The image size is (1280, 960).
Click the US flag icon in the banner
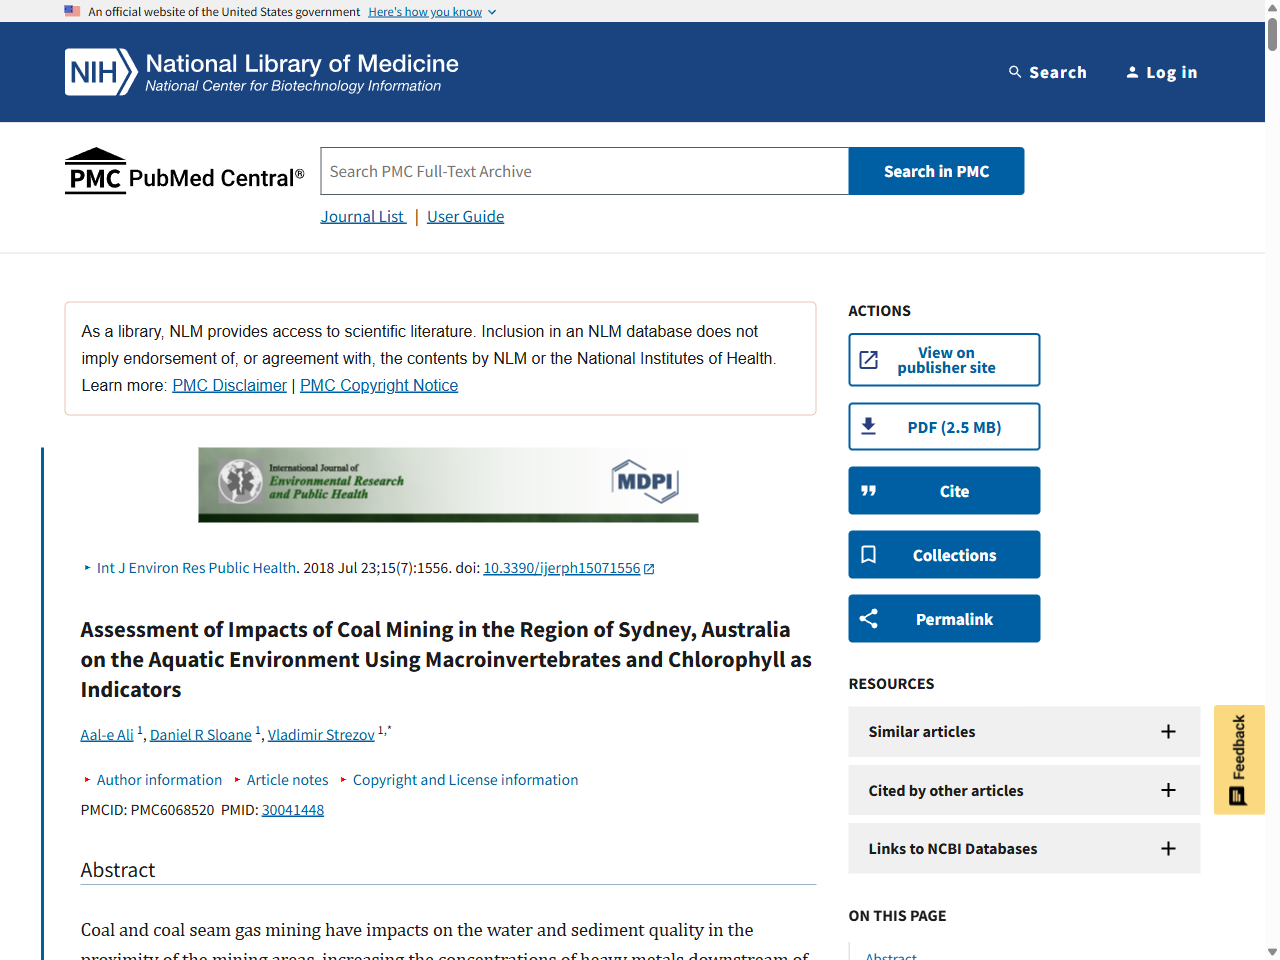71,11
